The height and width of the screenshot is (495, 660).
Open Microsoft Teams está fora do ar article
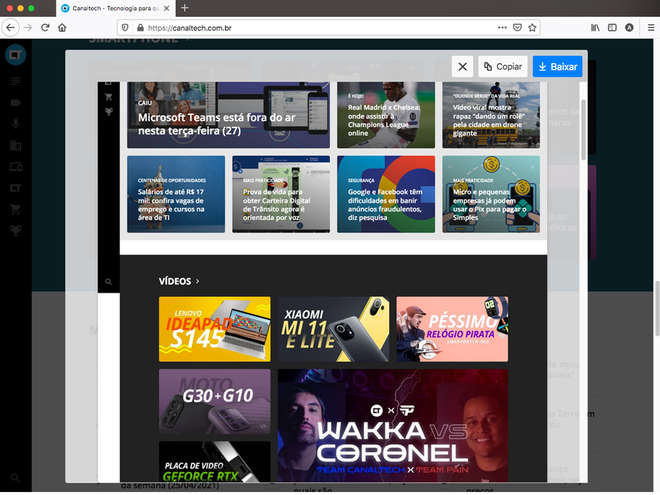click(x=229, y=115)
